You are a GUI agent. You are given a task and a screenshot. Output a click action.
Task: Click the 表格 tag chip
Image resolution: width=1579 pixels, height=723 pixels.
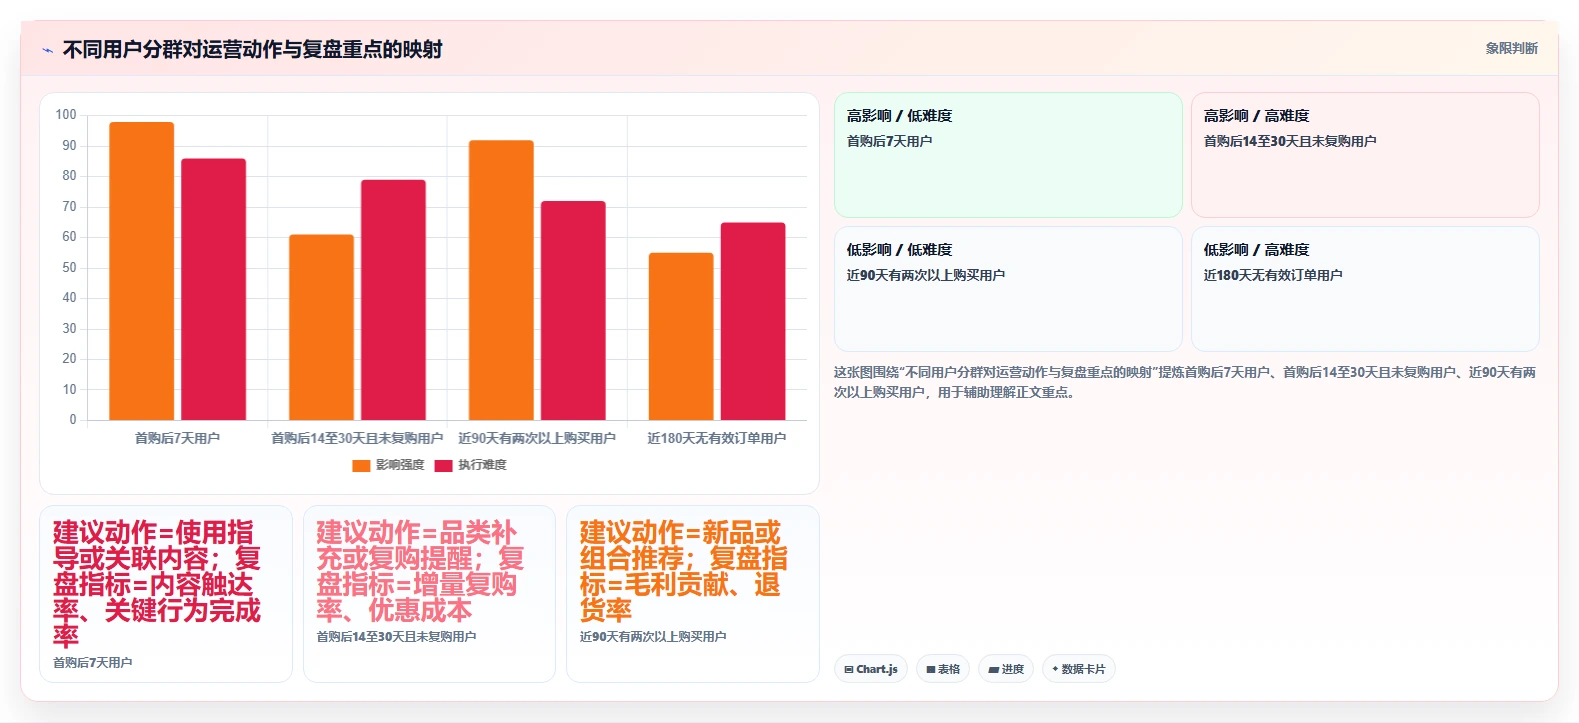click(x=943, y=669)
